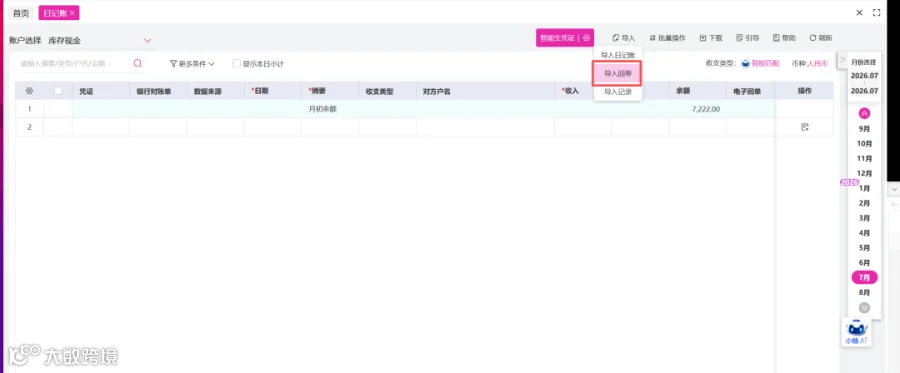The width and height of the screenshot is (900, 373).
Task: Select month 11月
Action: 864,159
